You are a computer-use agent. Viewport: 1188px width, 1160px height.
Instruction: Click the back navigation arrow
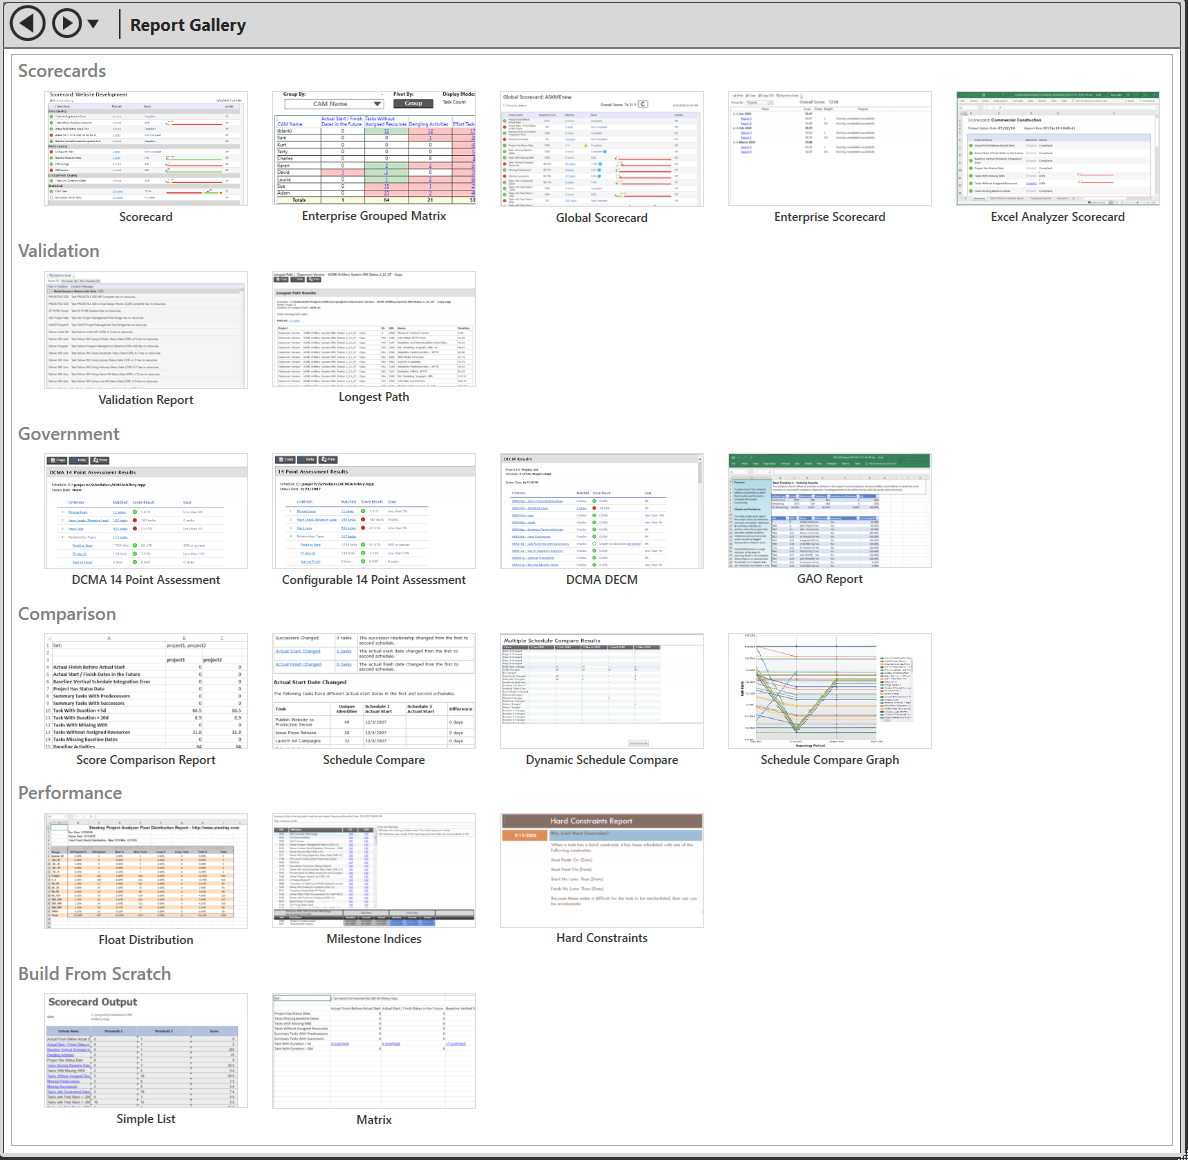[28, 23]
